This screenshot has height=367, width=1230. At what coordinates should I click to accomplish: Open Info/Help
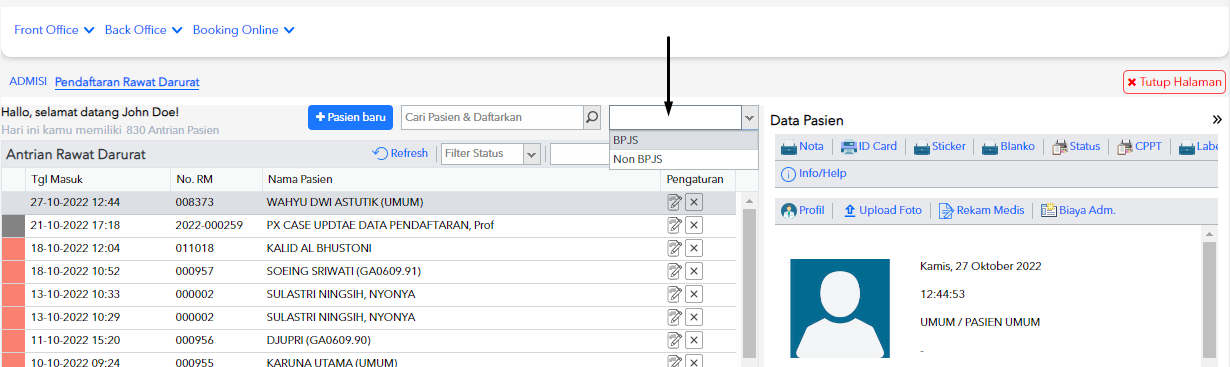point(813,174)
